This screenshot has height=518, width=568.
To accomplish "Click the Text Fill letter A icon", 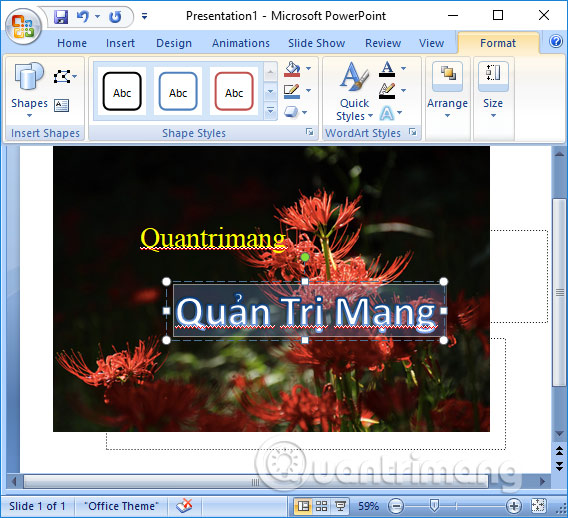I will tap(387, 69).
